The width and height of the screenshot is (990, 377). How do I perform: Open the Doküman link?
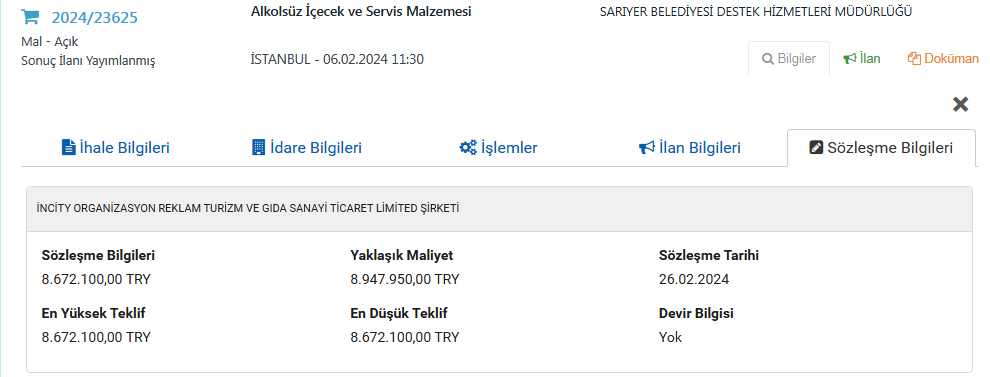pos(951,59)
